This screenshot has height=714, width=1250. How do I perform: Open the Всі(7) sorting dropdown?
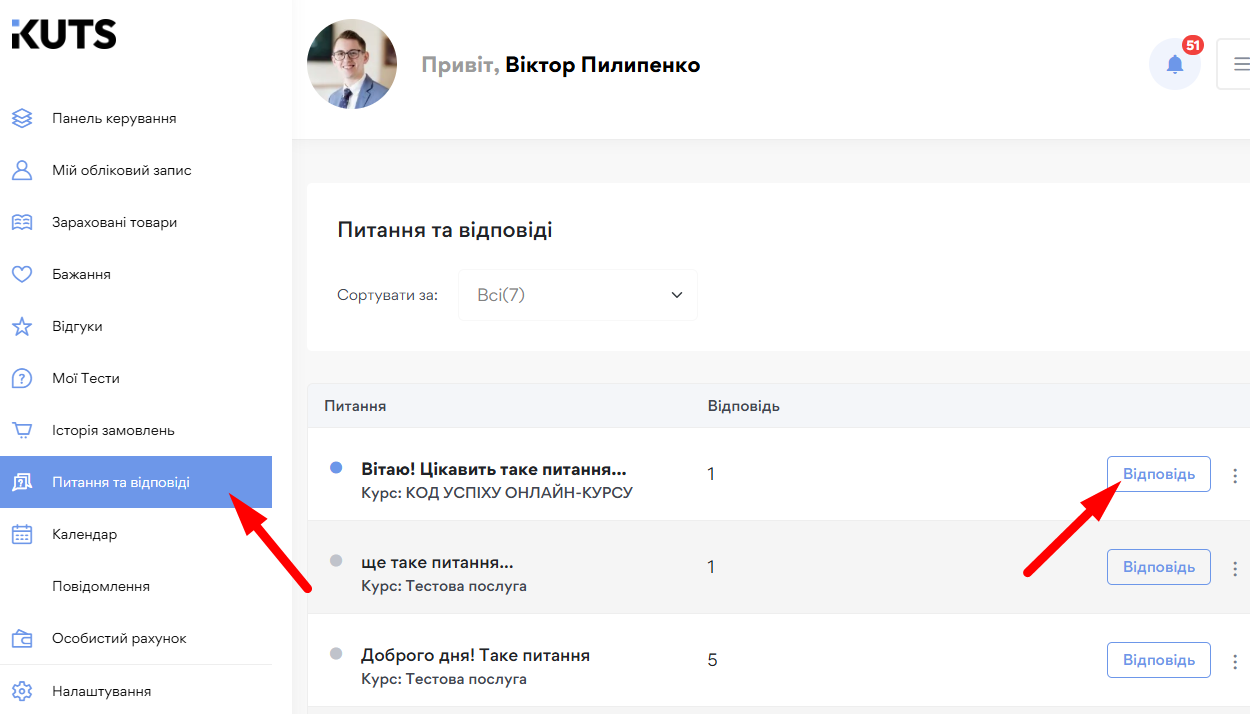pos(577,295)
